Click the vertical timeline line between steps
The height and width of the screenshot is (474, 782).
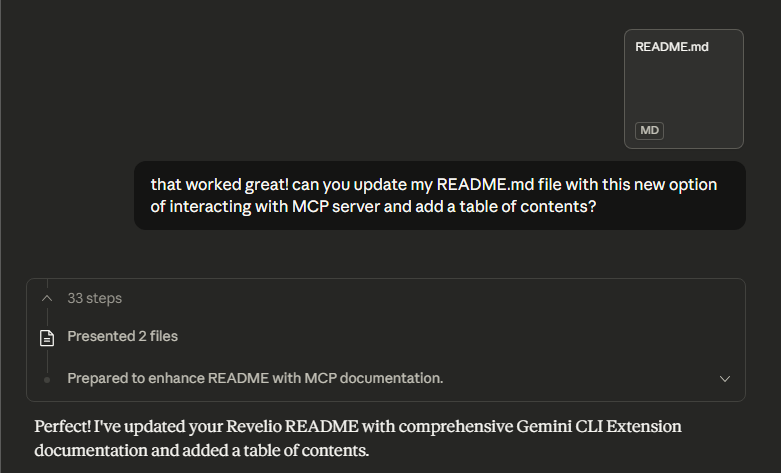[x=46, y=358]
